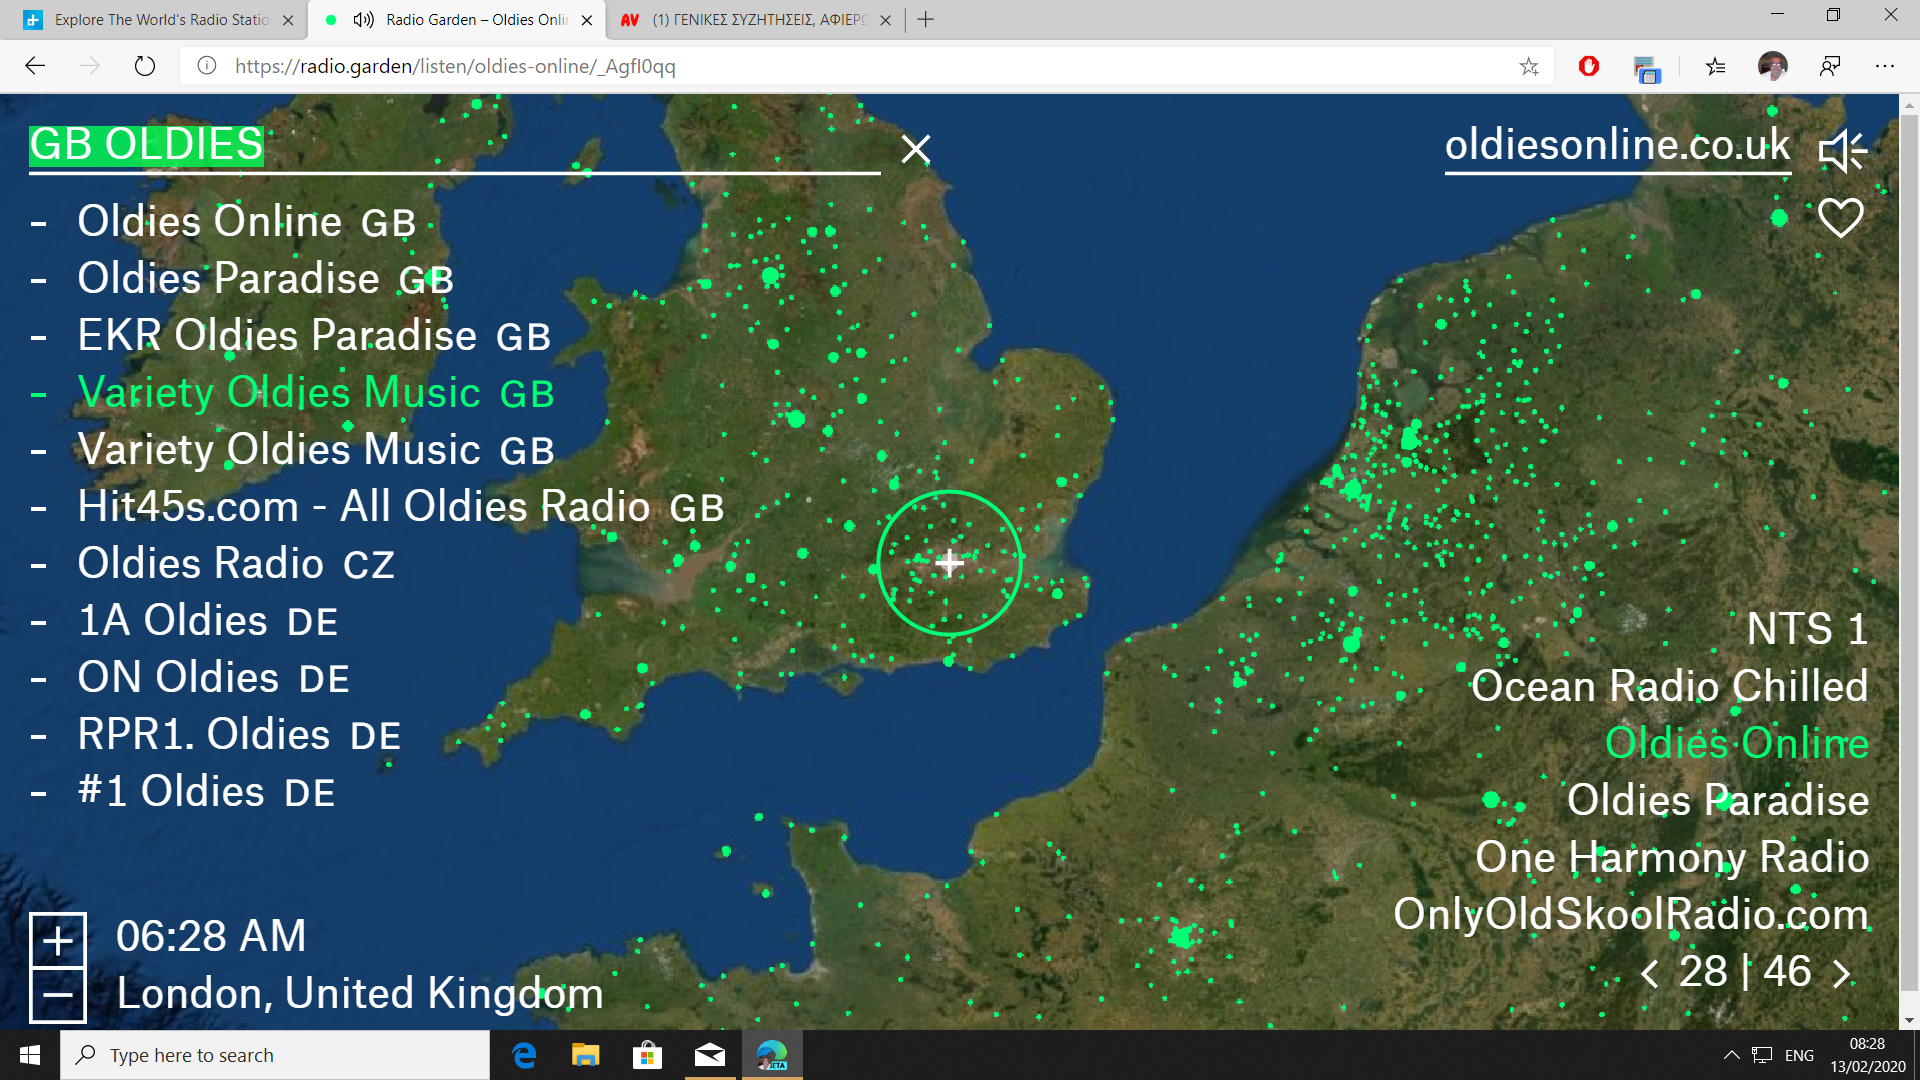Add this page to favorites star
The image size is (1920, 1080).
(1529, 66)
